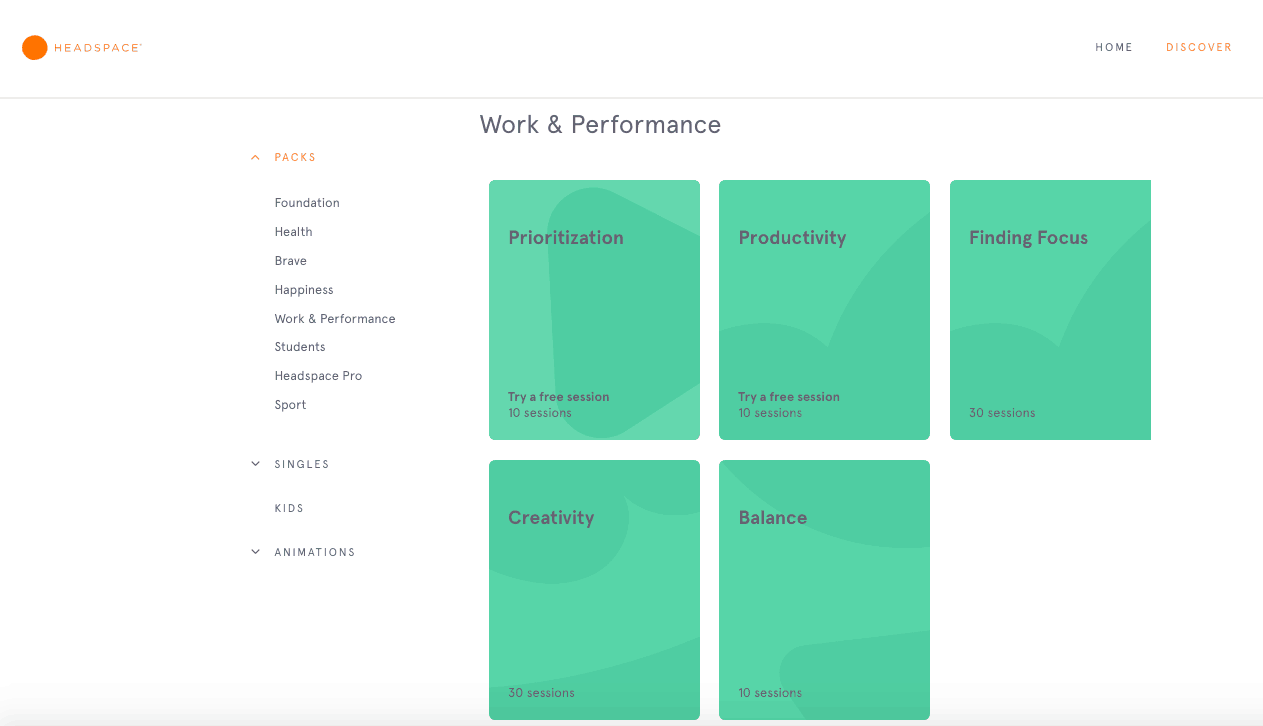Open the Creativity pack card

coord(594,590)
